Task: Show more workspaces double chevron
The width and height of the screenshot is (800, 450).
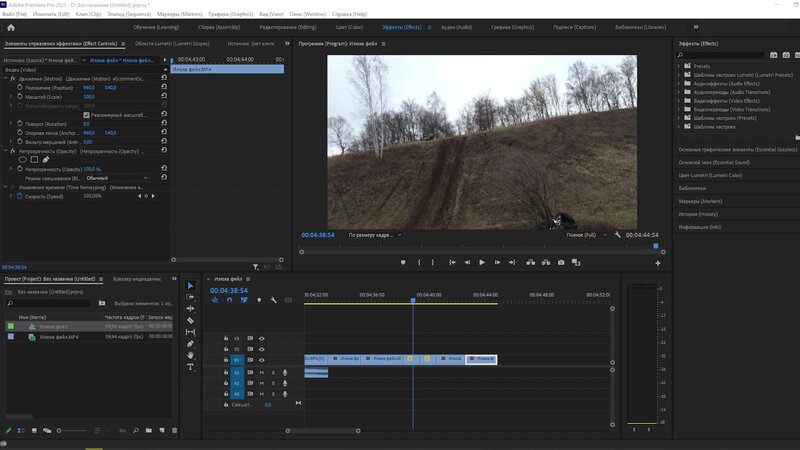Action: [696, 27]
